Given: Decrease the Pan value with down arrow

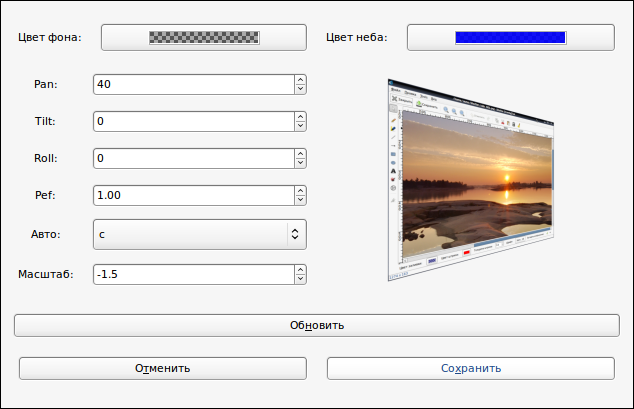Looking at the screenshot, I should [x=300, y=89].
